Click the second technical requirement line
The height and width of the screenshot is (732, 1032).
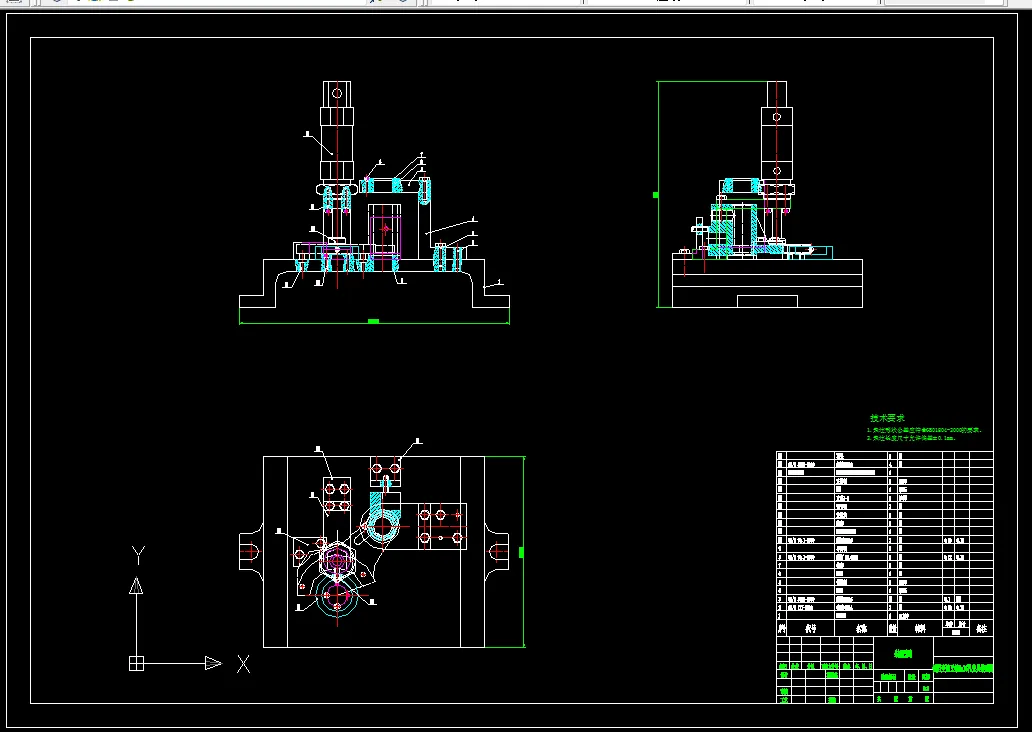[x=911, y=438]
